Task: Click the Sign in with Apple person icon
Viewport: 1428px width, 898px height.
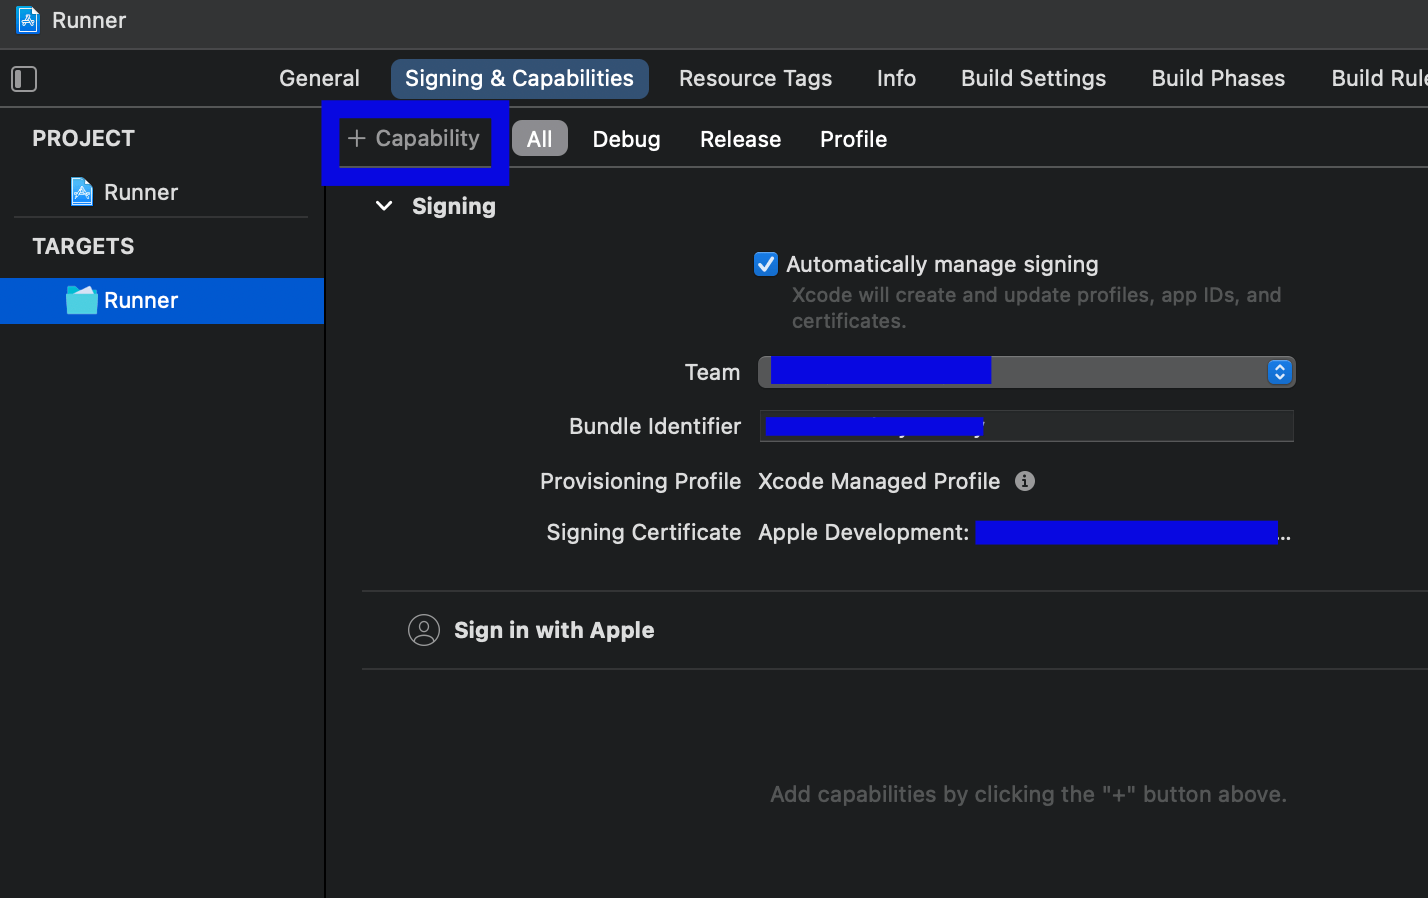Action: pyautogui.click(x=424, y=630)
